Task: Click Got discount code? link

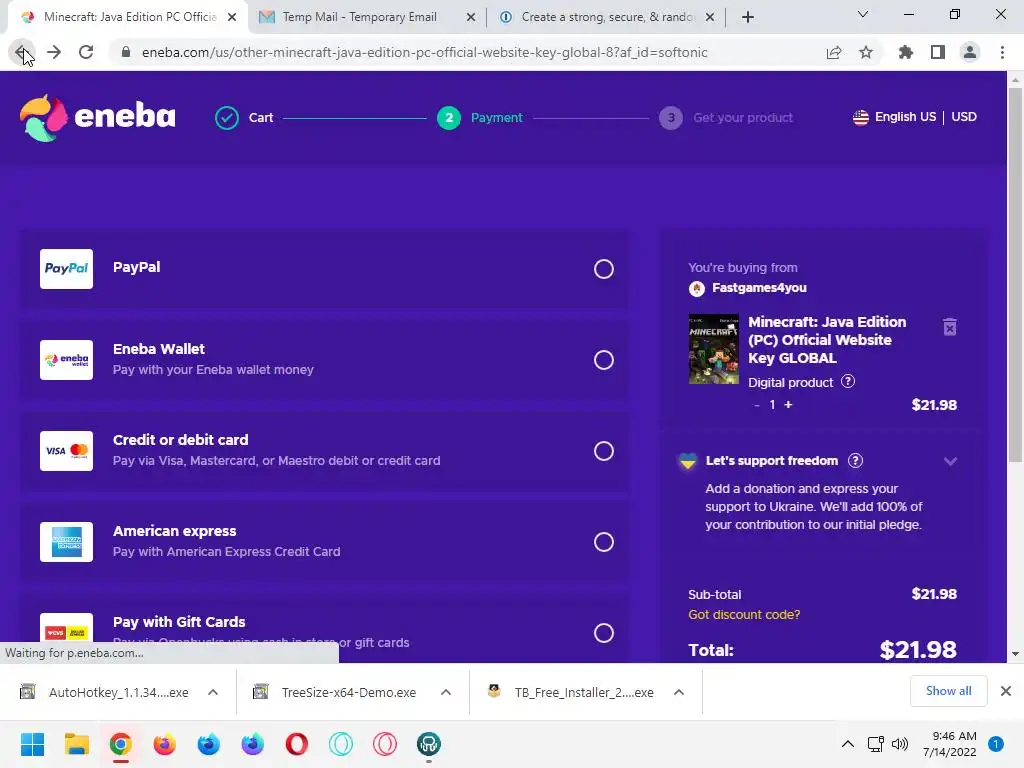Action: 744,615
